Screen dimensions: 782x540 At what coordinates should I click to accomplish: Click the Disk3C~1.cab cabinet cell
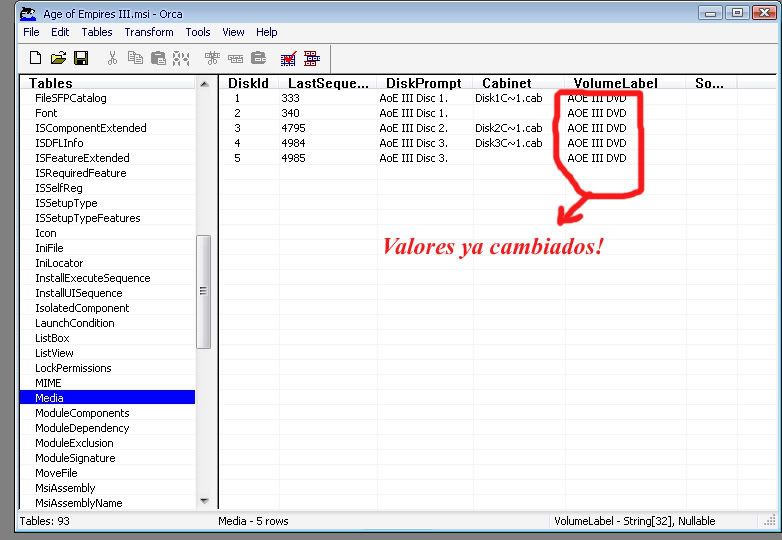(x=509, y=143)
